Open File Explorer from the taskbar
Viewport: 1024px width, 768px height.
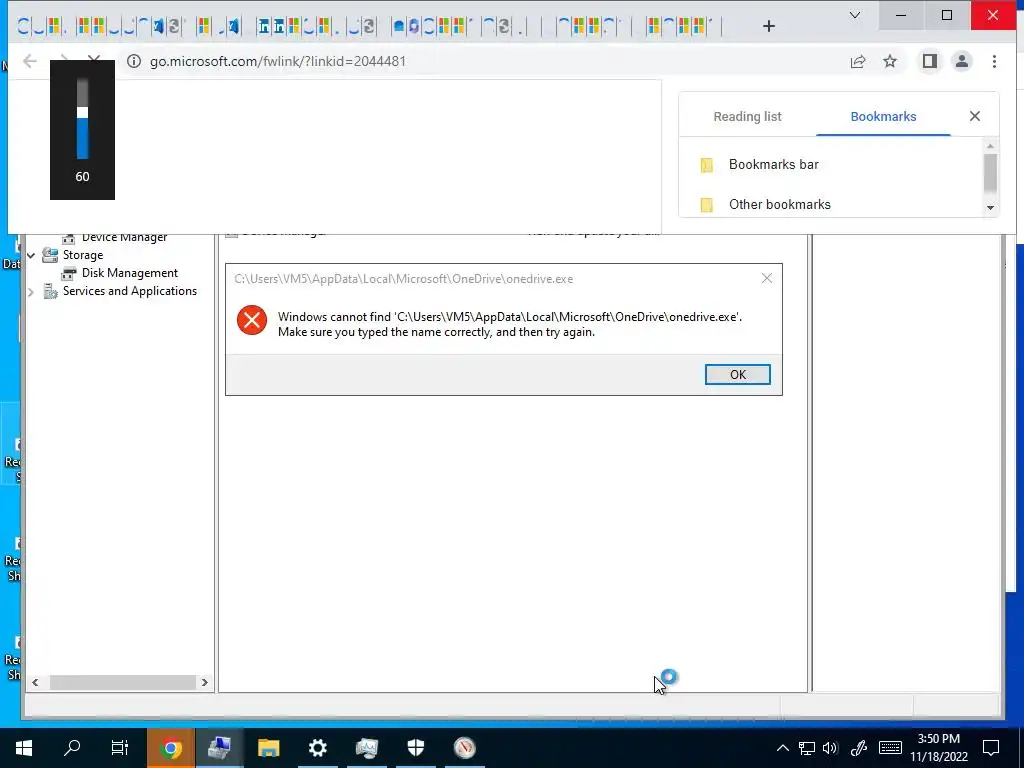point(268,748)
